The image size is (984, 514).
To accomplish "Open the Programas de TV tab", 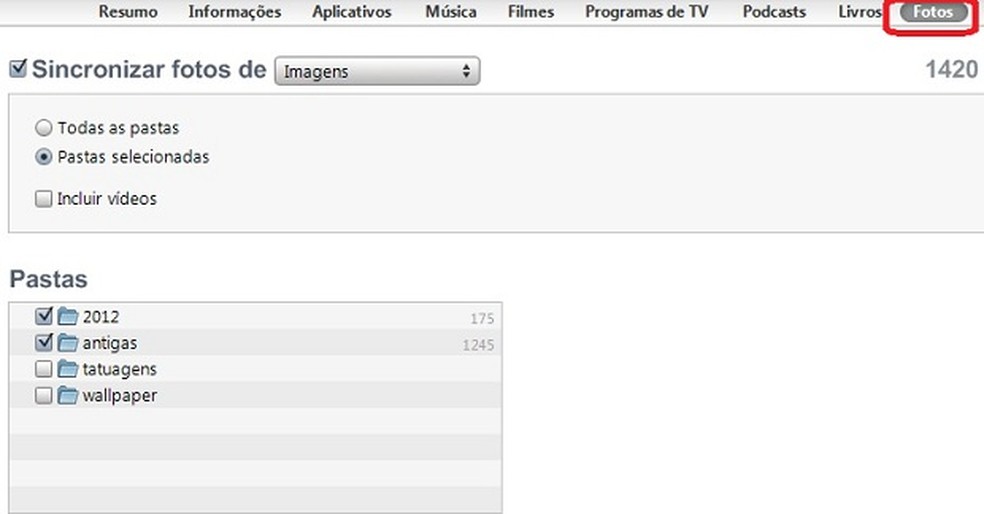I will tap(646, 11).
